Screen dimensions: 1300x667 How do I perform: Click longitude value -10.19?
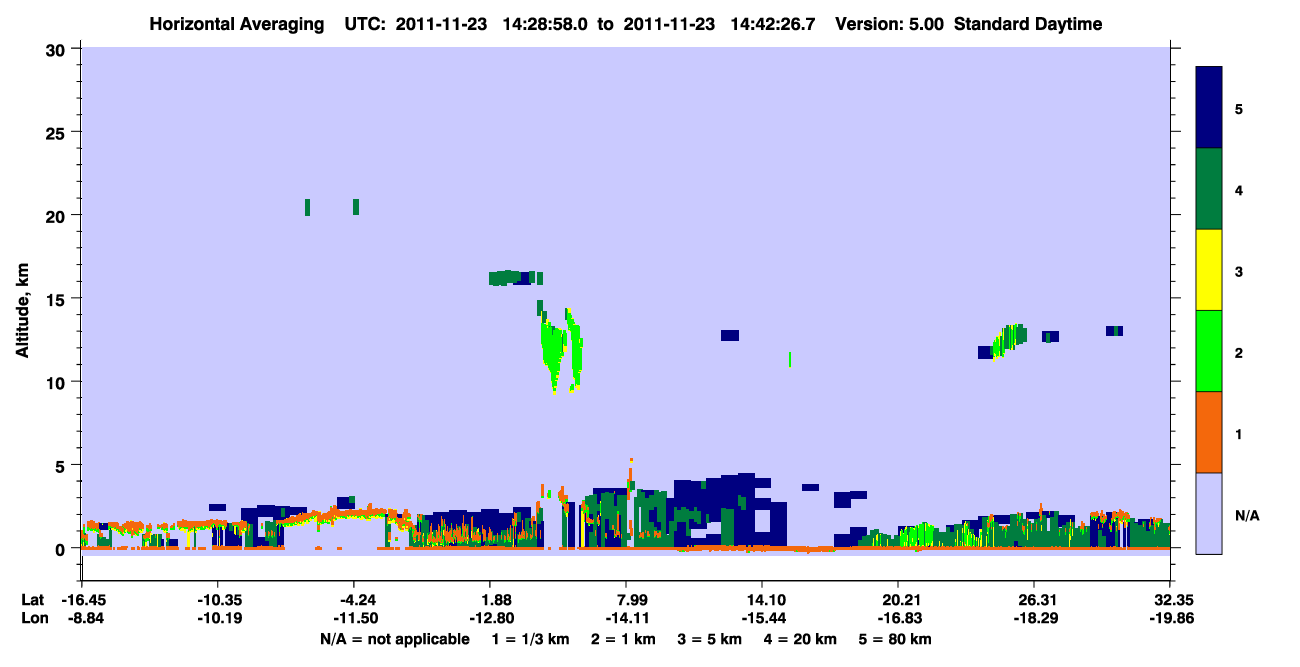[x=218, y=617]
